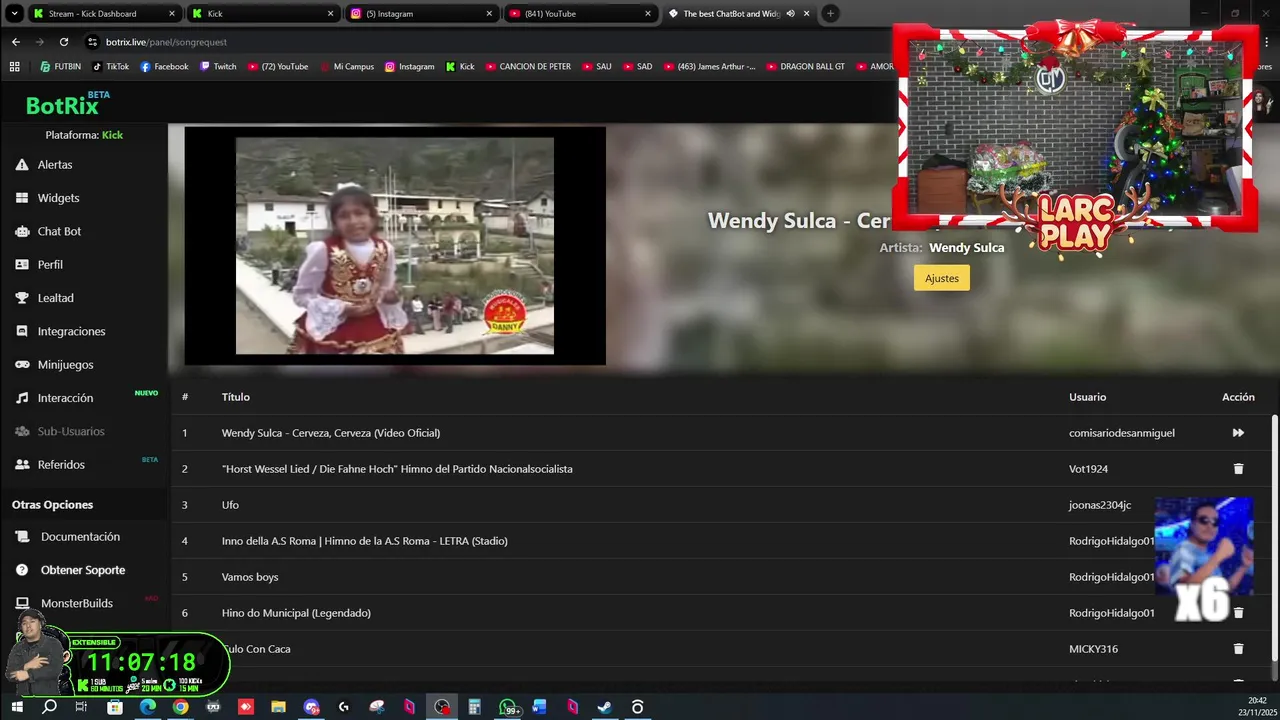This screenshot has height=720, width=1280.
Task: Click username Vot1924
Action: click(x=1088, y=469)
